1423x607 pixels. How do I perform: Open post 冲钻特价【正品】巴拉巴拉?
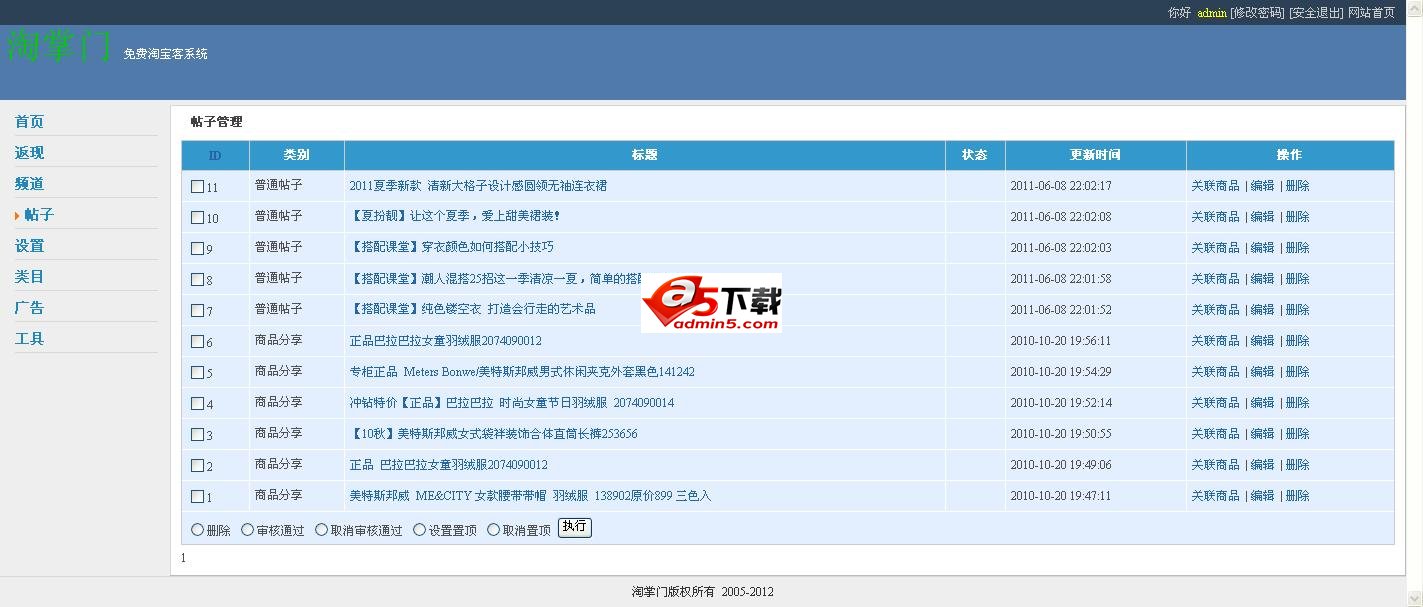tap(511, 403)
